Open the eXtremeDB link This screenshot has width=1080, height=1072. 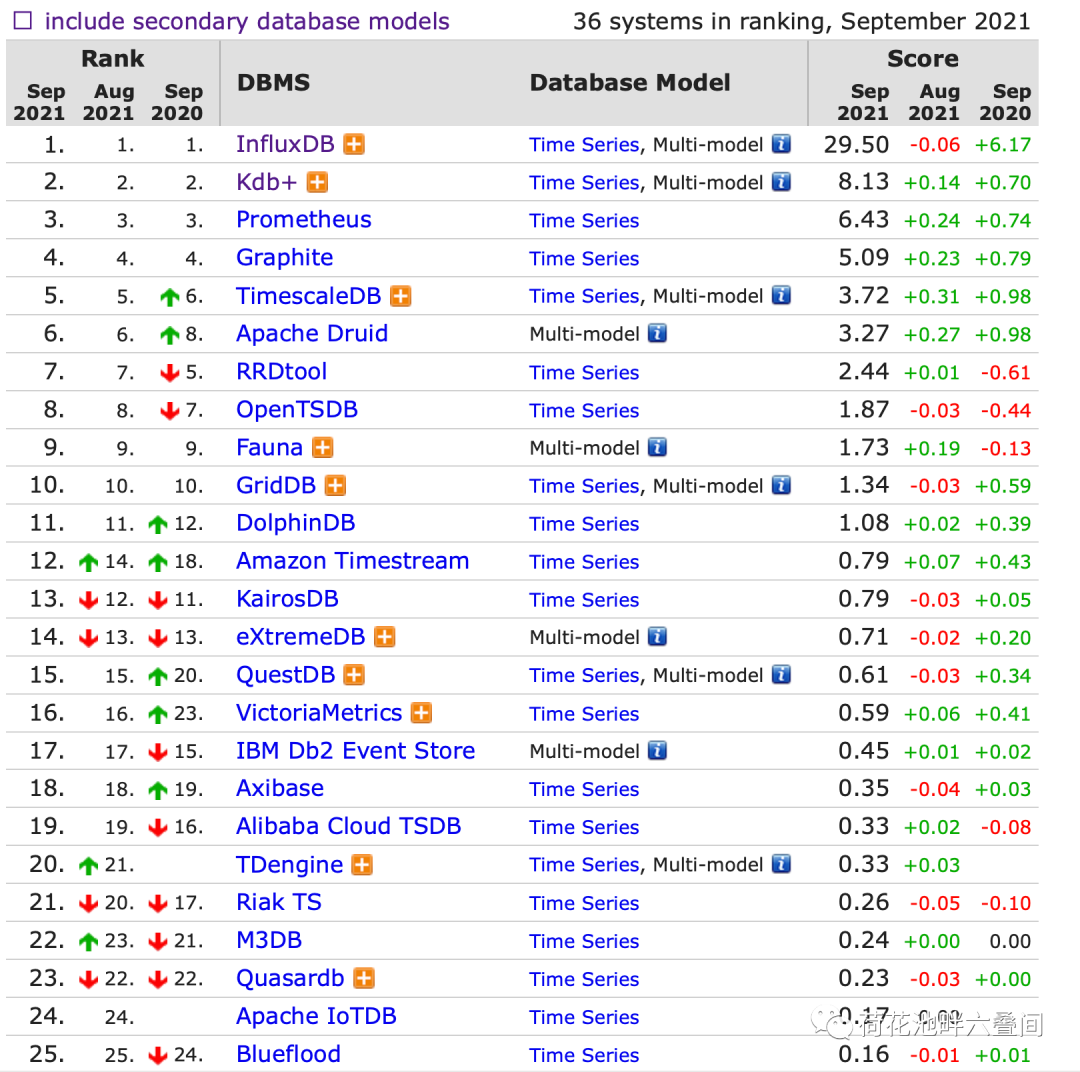[300, 637]
